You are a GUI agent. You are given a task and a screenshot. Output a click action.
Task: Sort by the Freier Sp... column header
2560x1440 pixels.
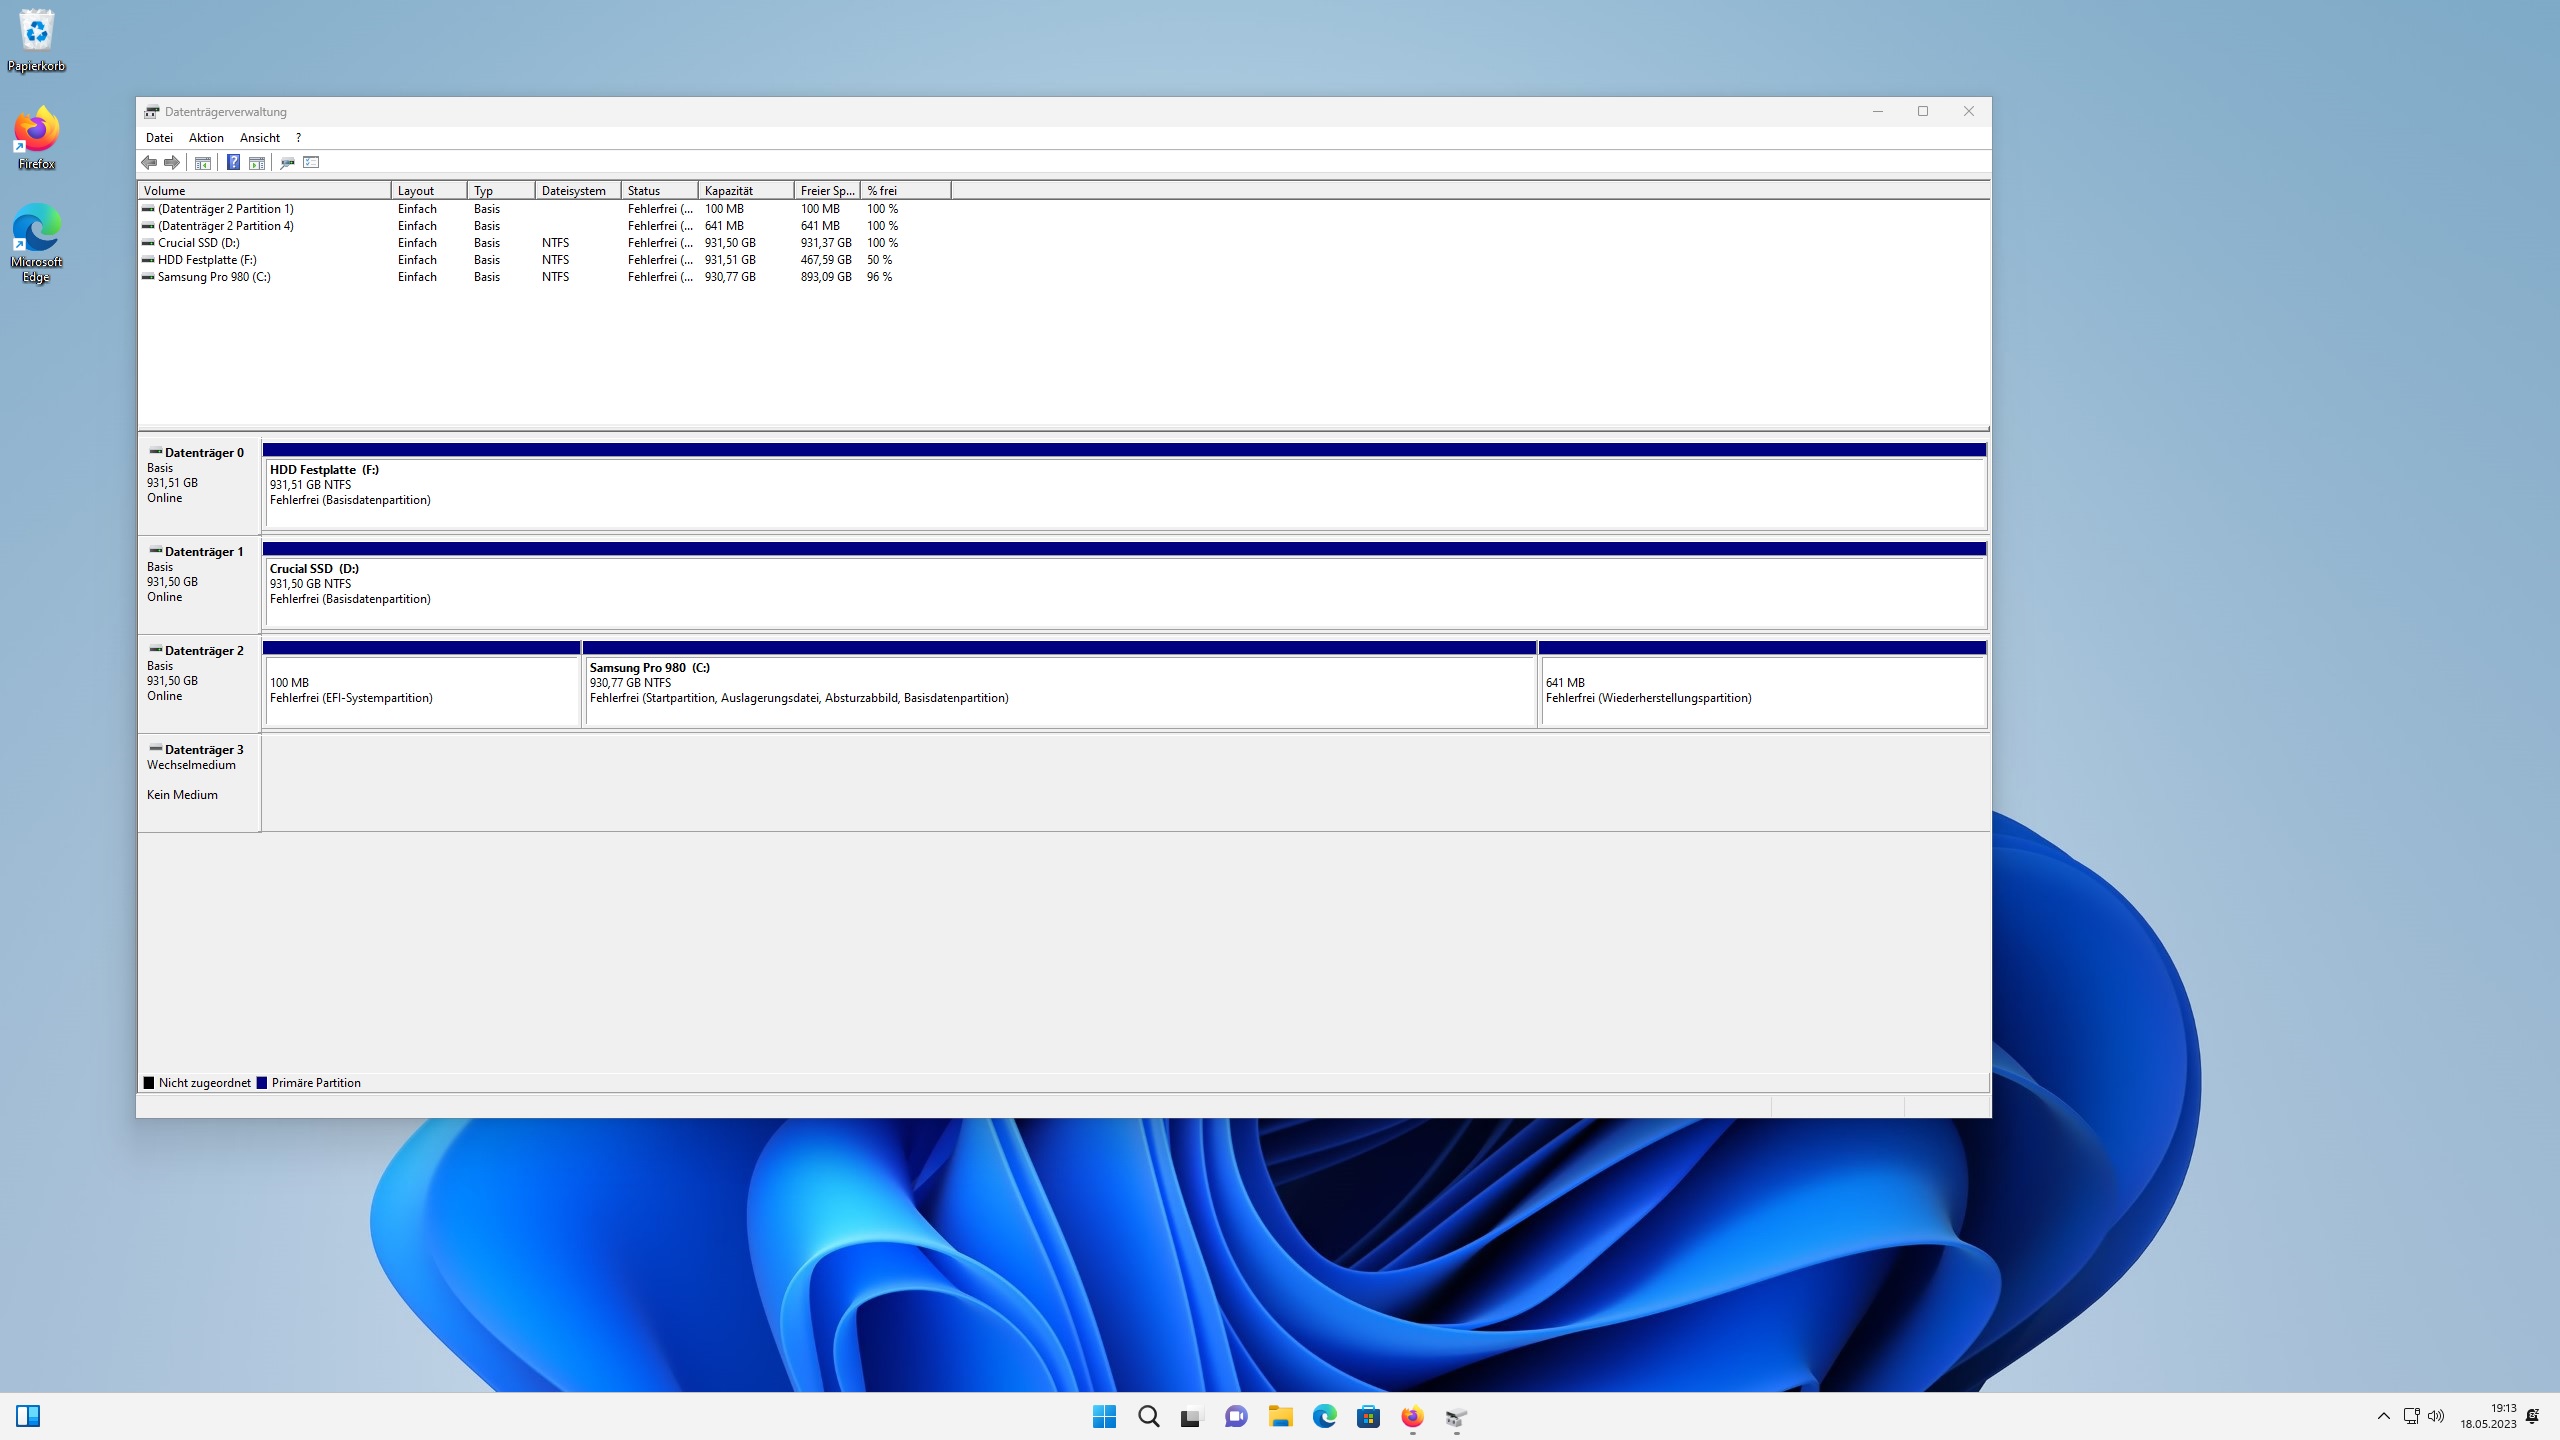(827, 190)
